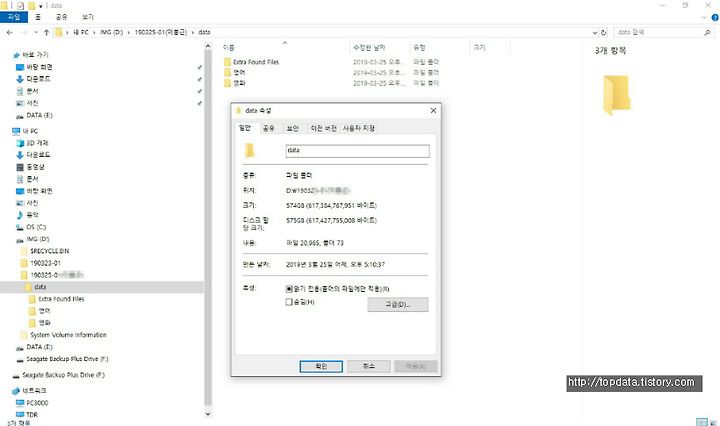Open Explorer help via question mark icon
This screenshot has height=426, width=720.
point(715,17)
